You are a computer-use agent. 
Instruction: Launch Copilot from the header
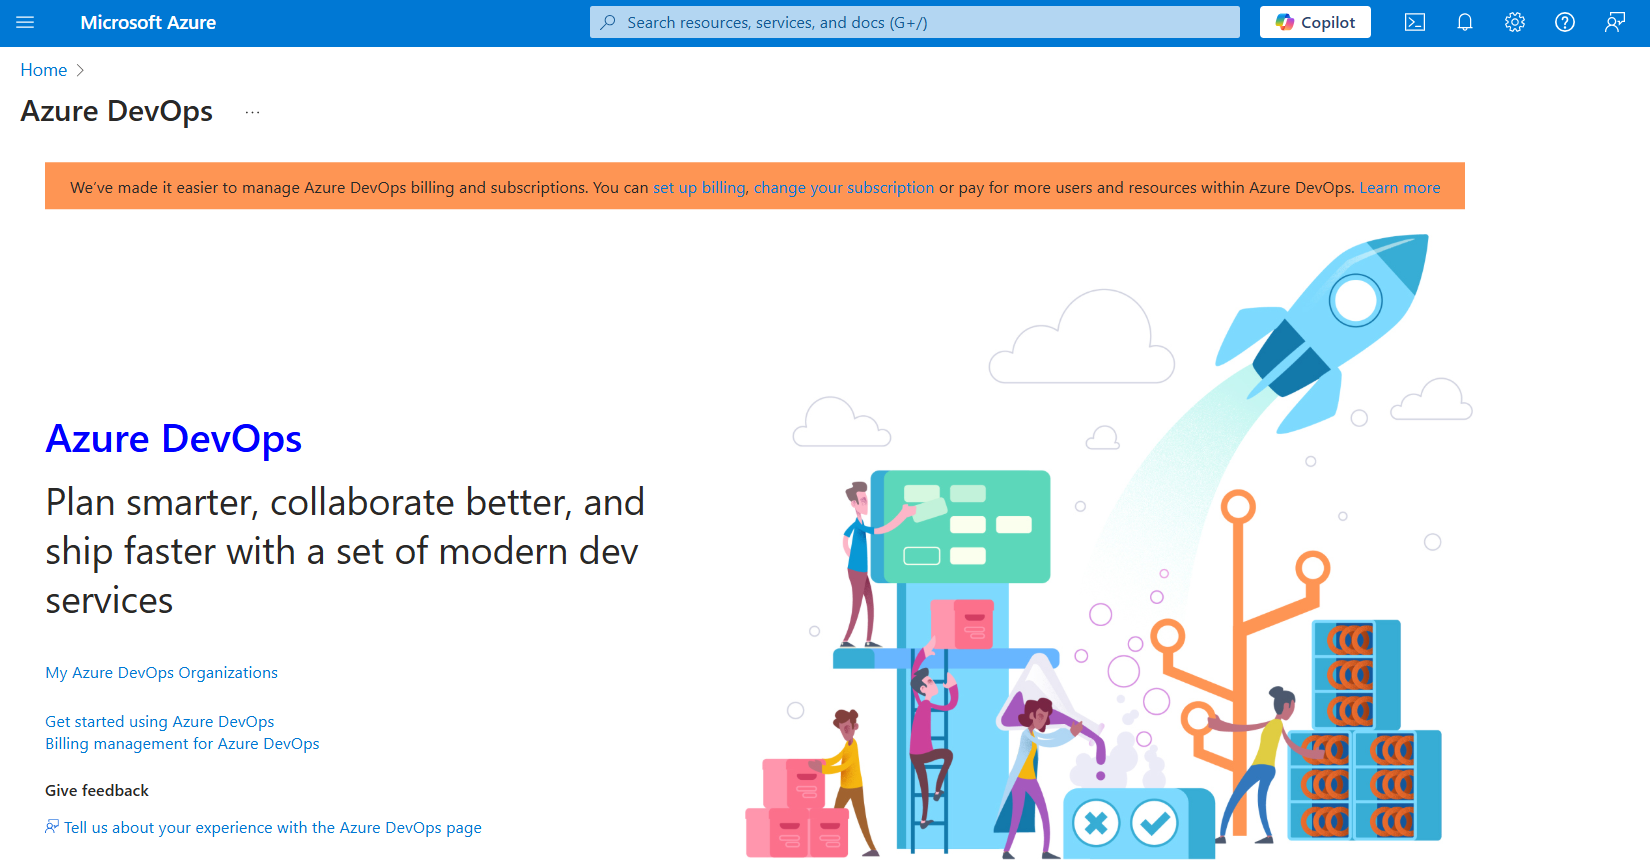point(1315,22)
